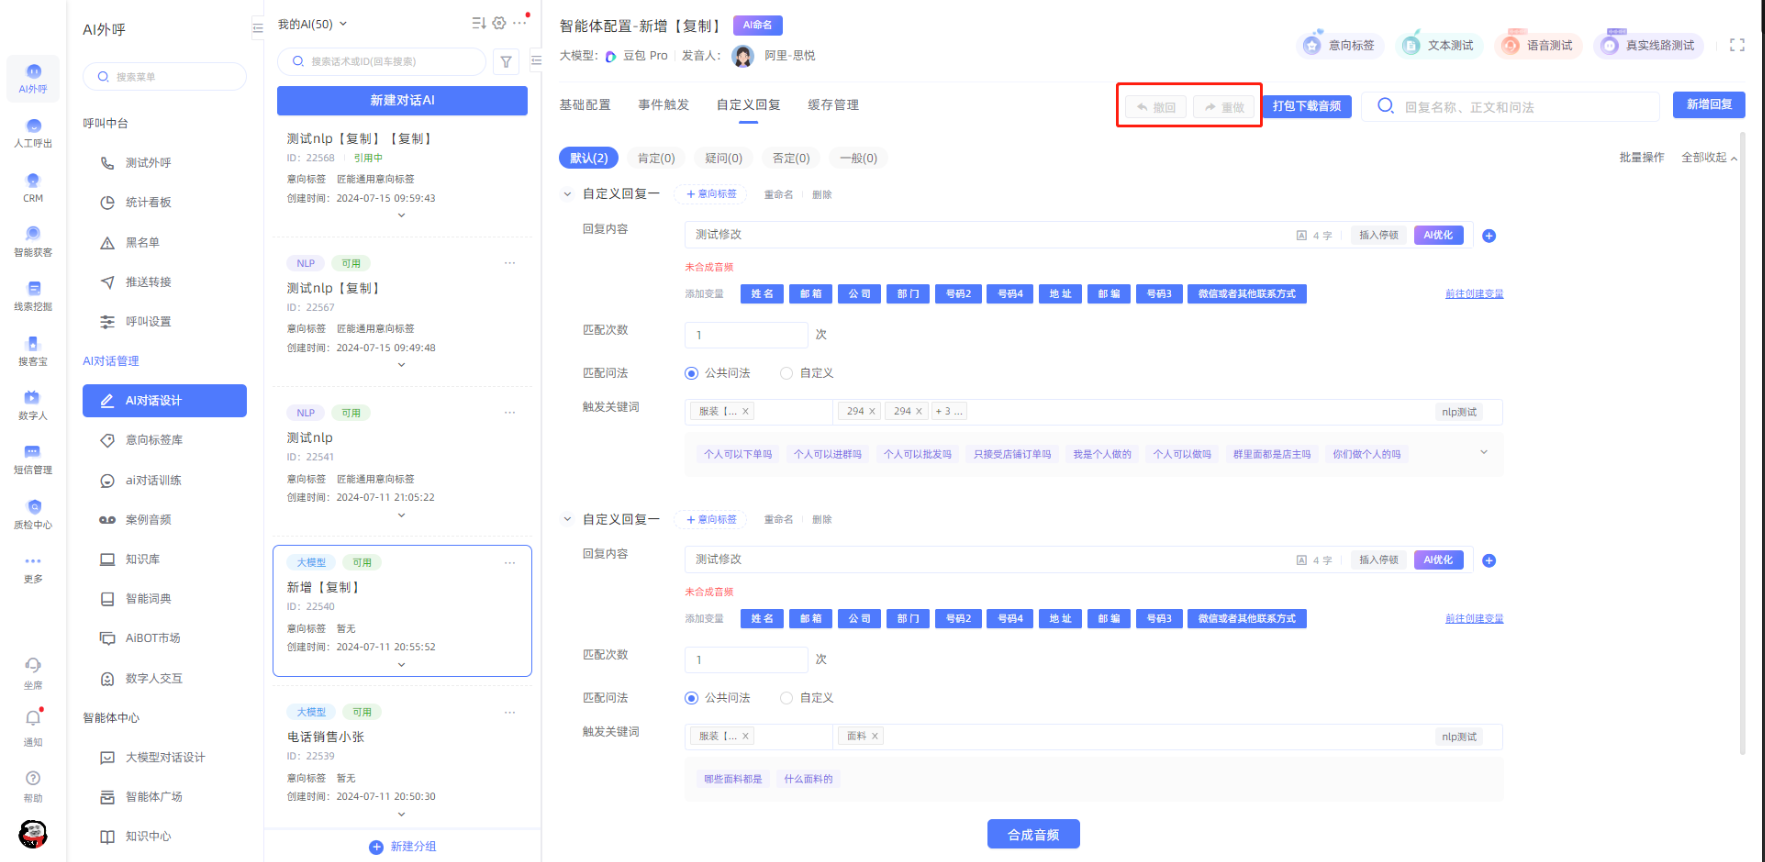1765x862 pixels.
Task: Click the 回复名称 search input field
Action: [1520, 107]
